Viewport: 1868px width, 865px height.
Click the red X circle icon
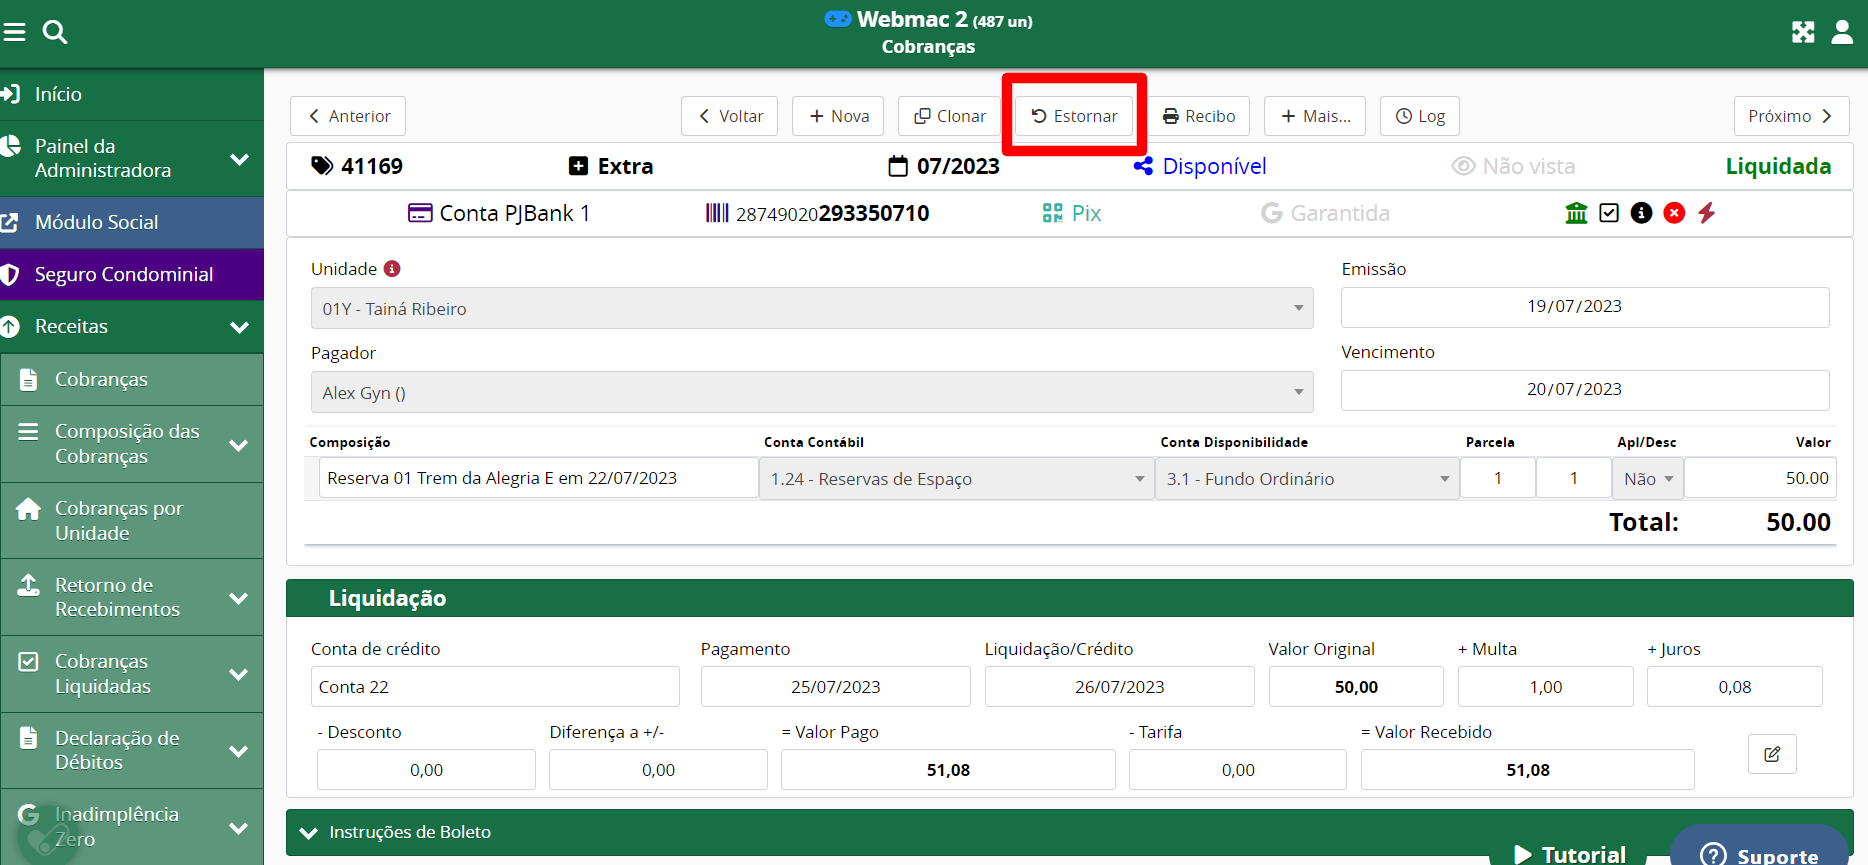click(1674, 213)
